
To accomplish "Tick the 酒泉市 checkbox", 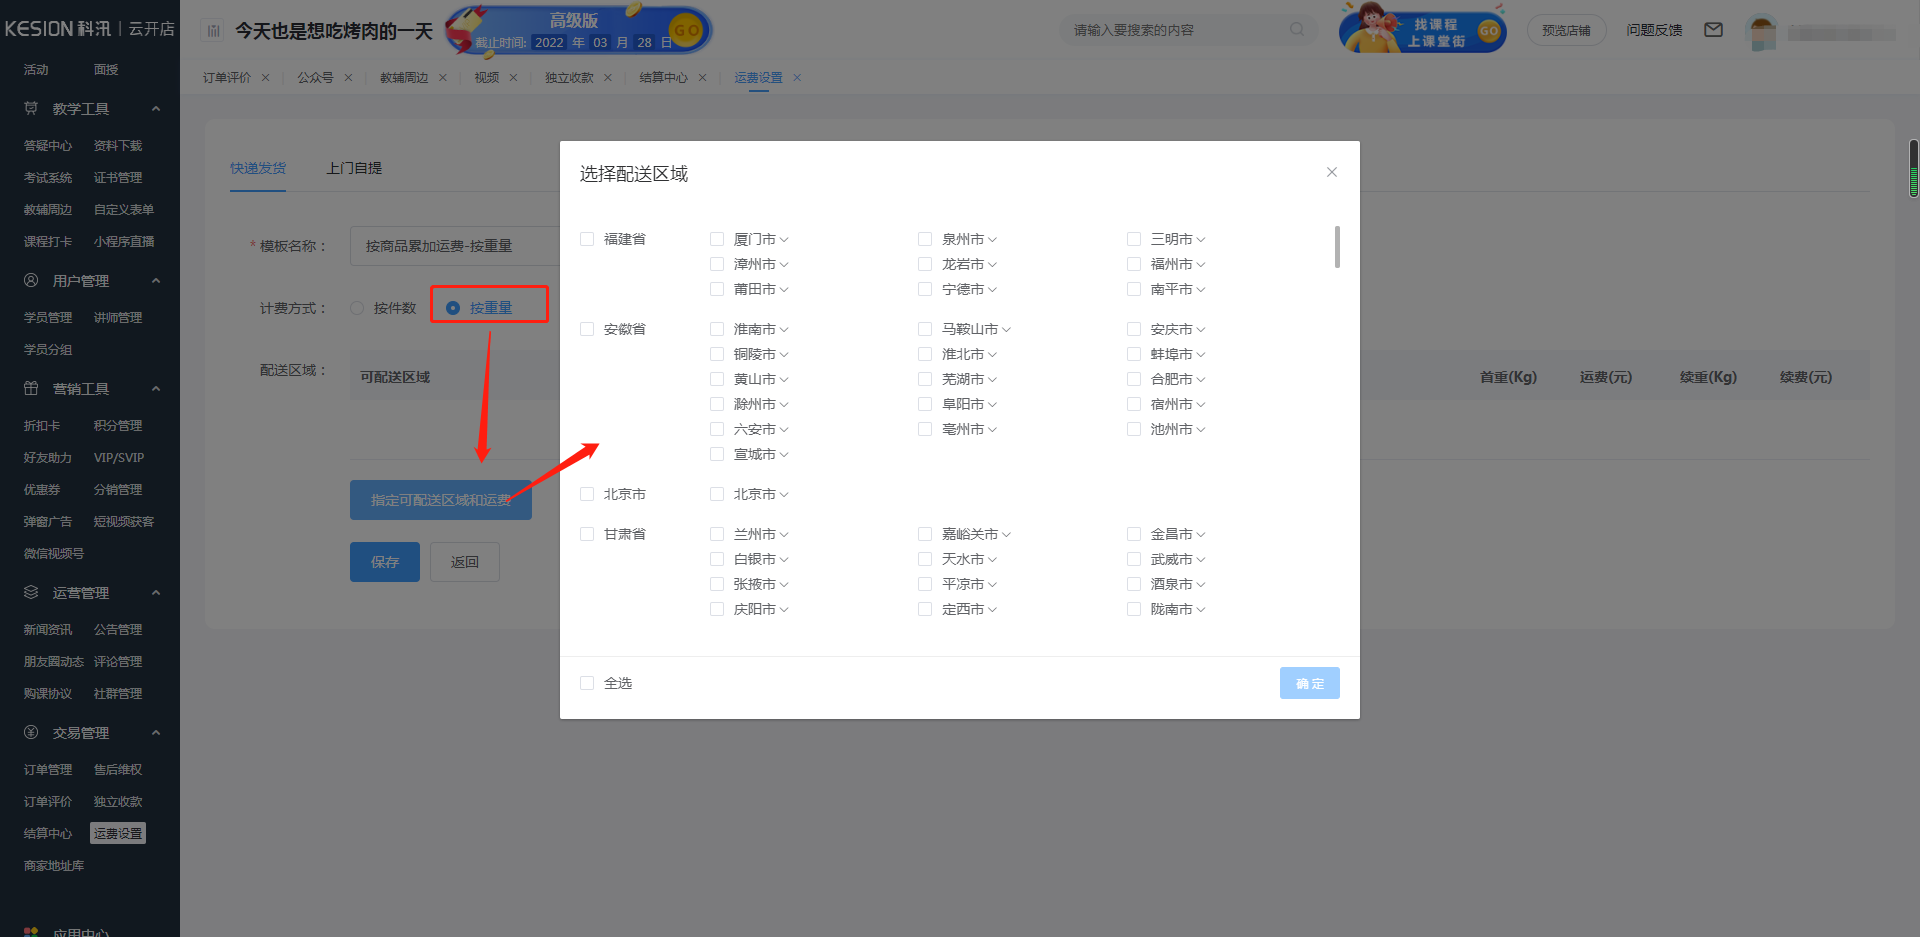I will (x=1134, y=584).
